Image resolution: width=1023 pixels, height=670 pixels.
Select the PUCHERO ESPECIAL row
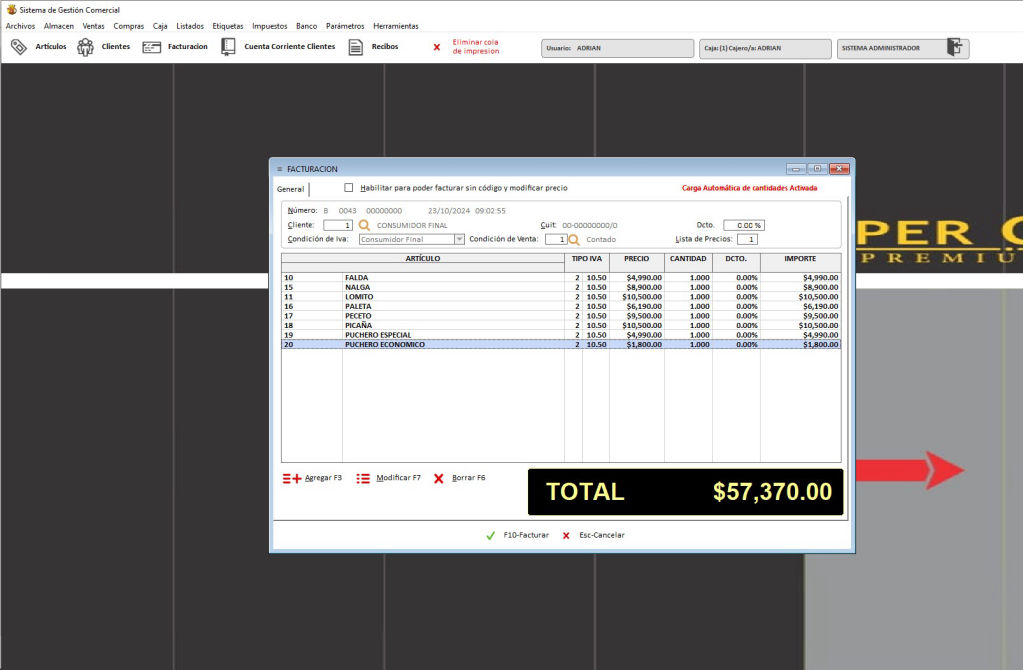tap(561, 335)
